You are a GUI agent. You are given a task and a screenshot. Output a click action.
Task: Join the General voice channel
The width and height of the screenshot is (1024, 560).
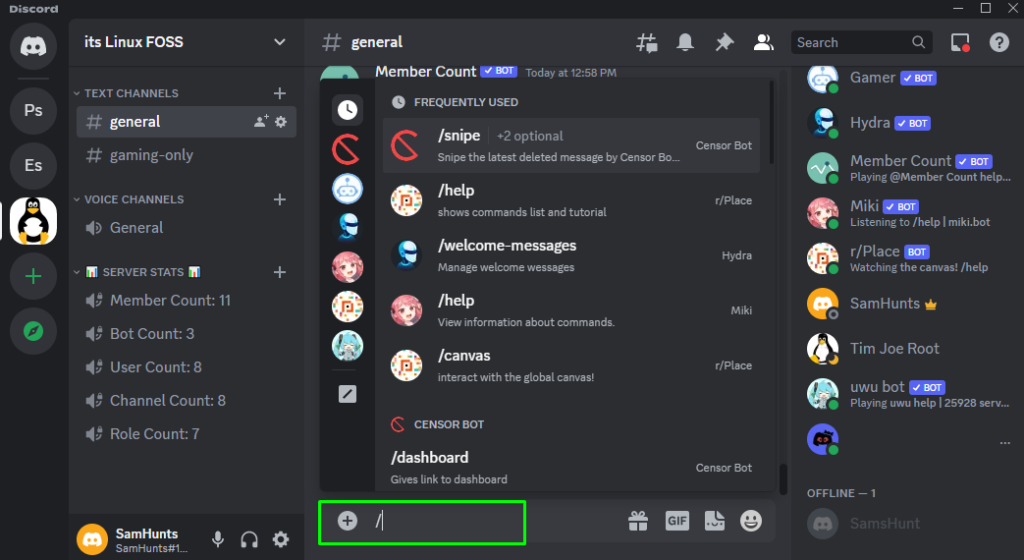coord(136,227)
